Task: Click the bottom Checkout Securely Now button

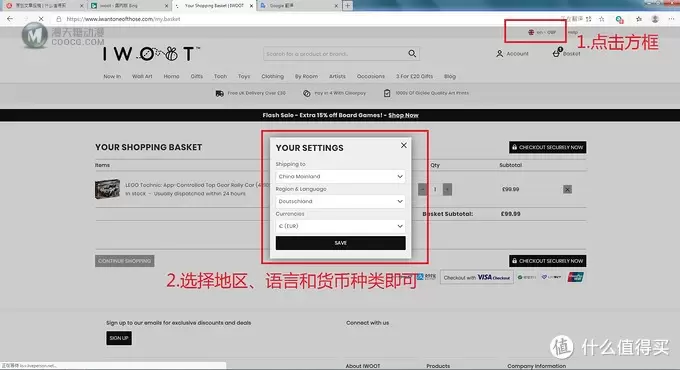Action: coord(547,261)
